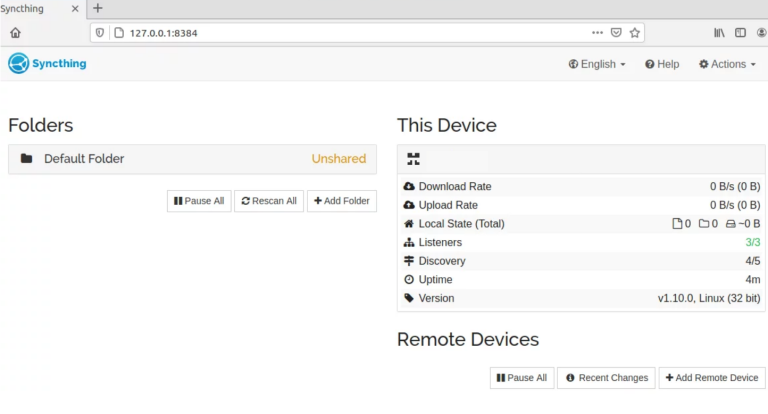The height and width of the screenshot is (414, 768).
Task: Open the Firefox library icon
Action: (719, 33)
